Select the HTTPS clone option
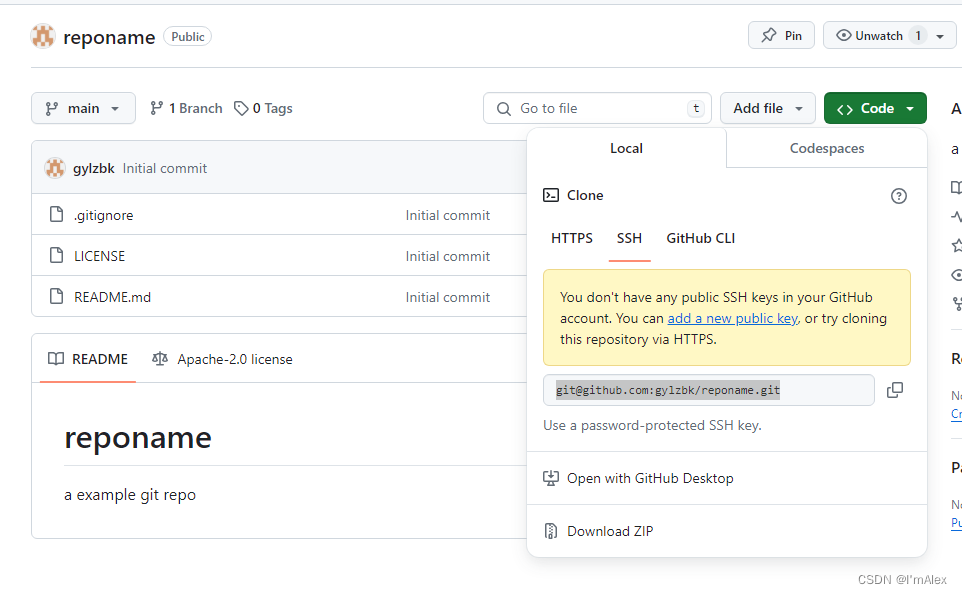Viewport: 962px width, 594px height. (572, 238)
